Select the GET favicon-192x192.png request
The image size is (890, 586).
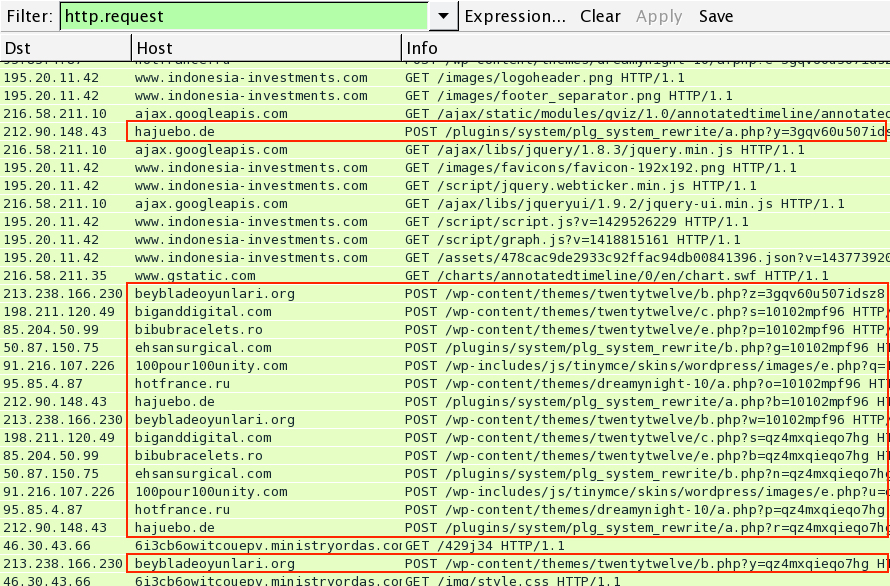click(x=445, y=168)
